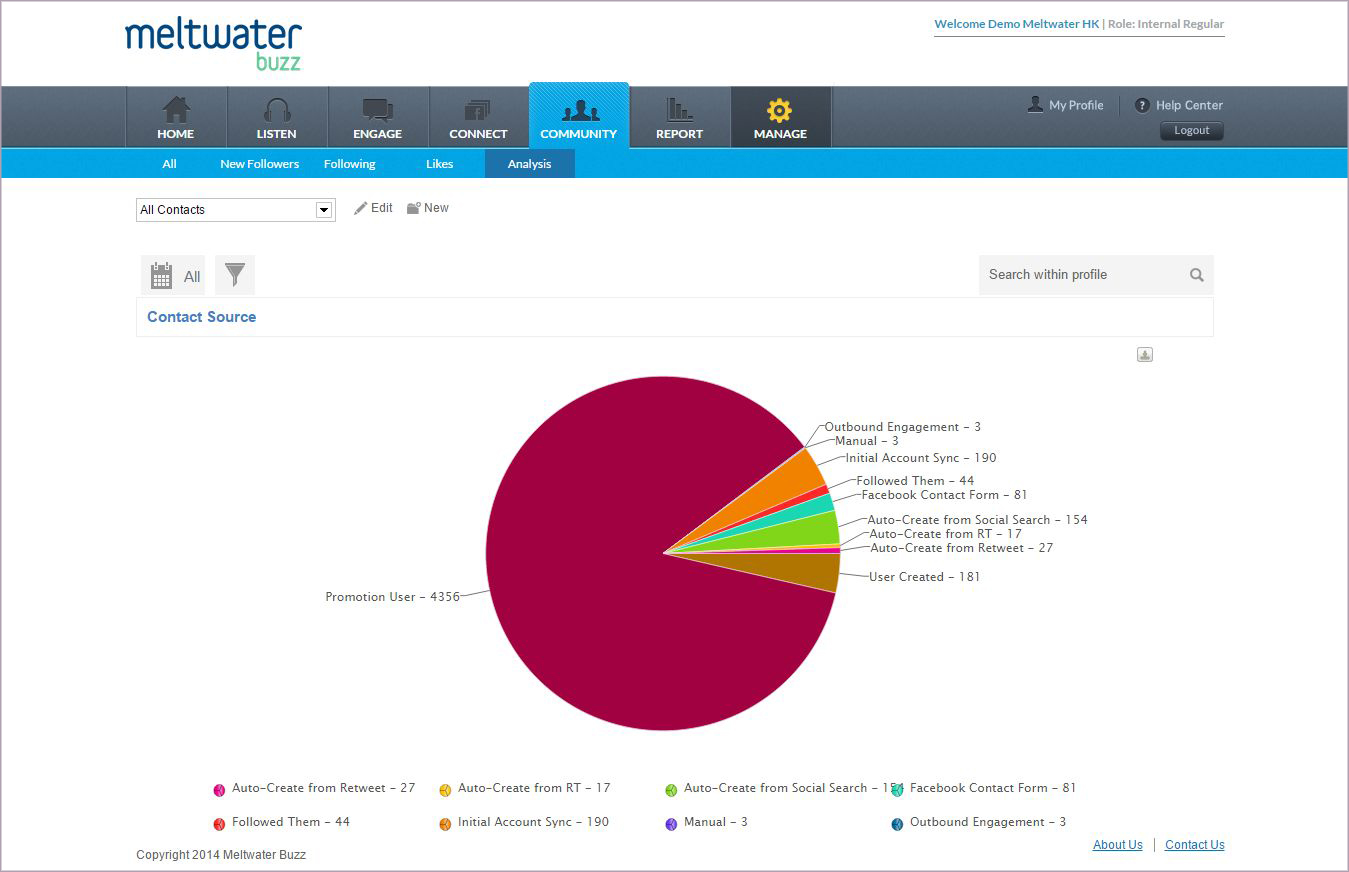The width and height of the screenshot is (1349, 872).
Task: Open the Manage gear section
Action: tap(780, 117)
